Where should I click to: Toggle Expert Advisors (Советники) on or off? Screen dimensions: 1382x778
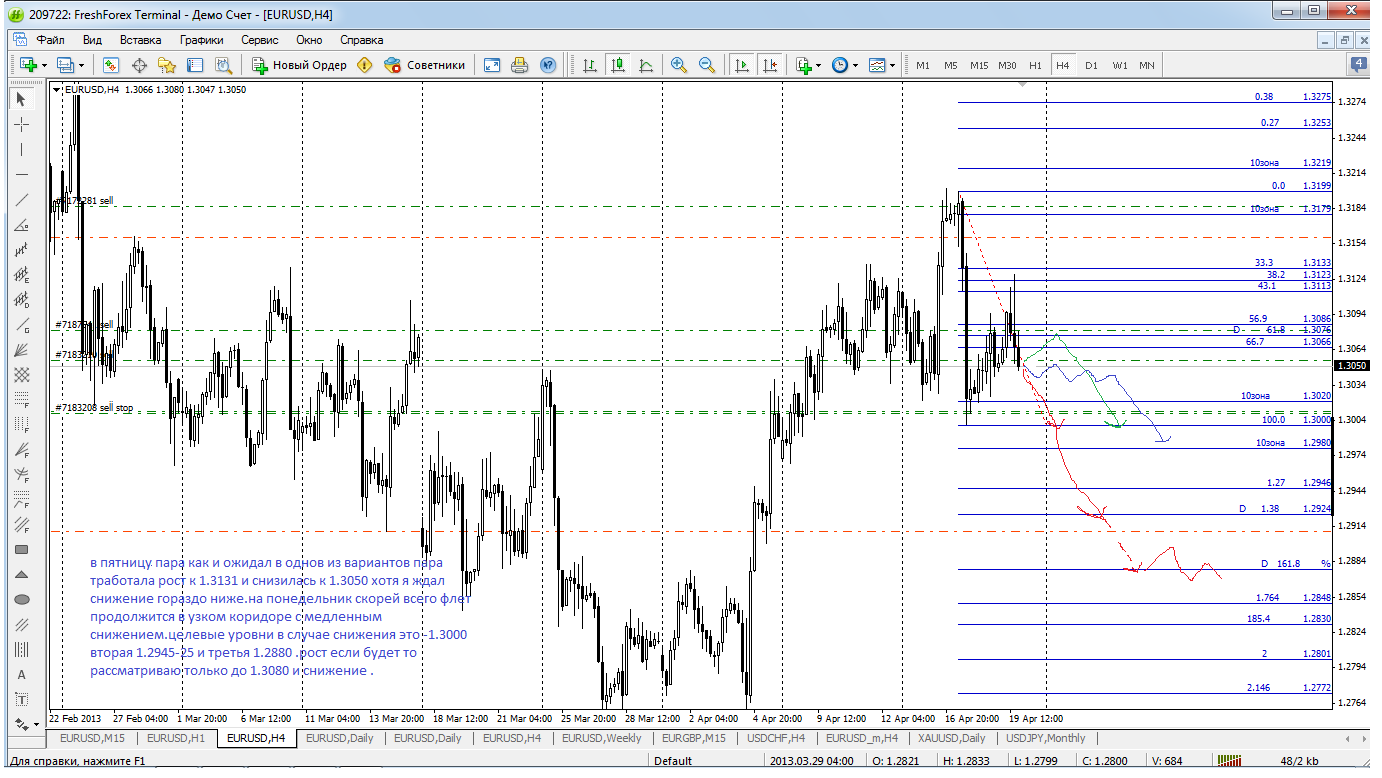pyautogui.click(x=425, y=65)
